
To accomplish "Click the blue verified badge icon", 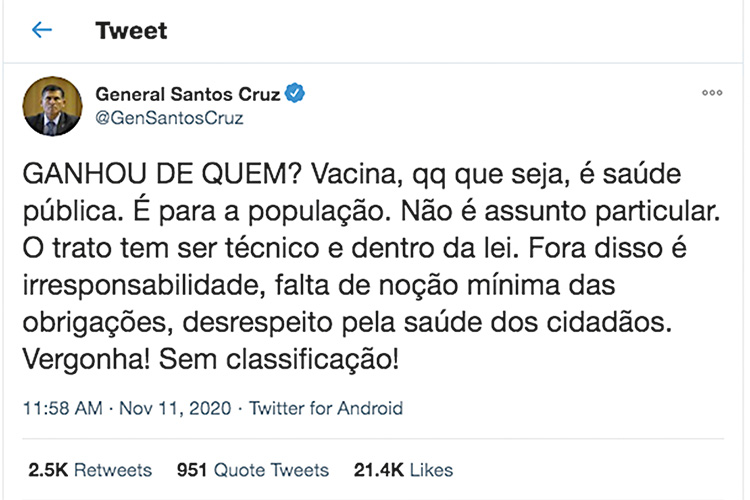I will 295,93.
